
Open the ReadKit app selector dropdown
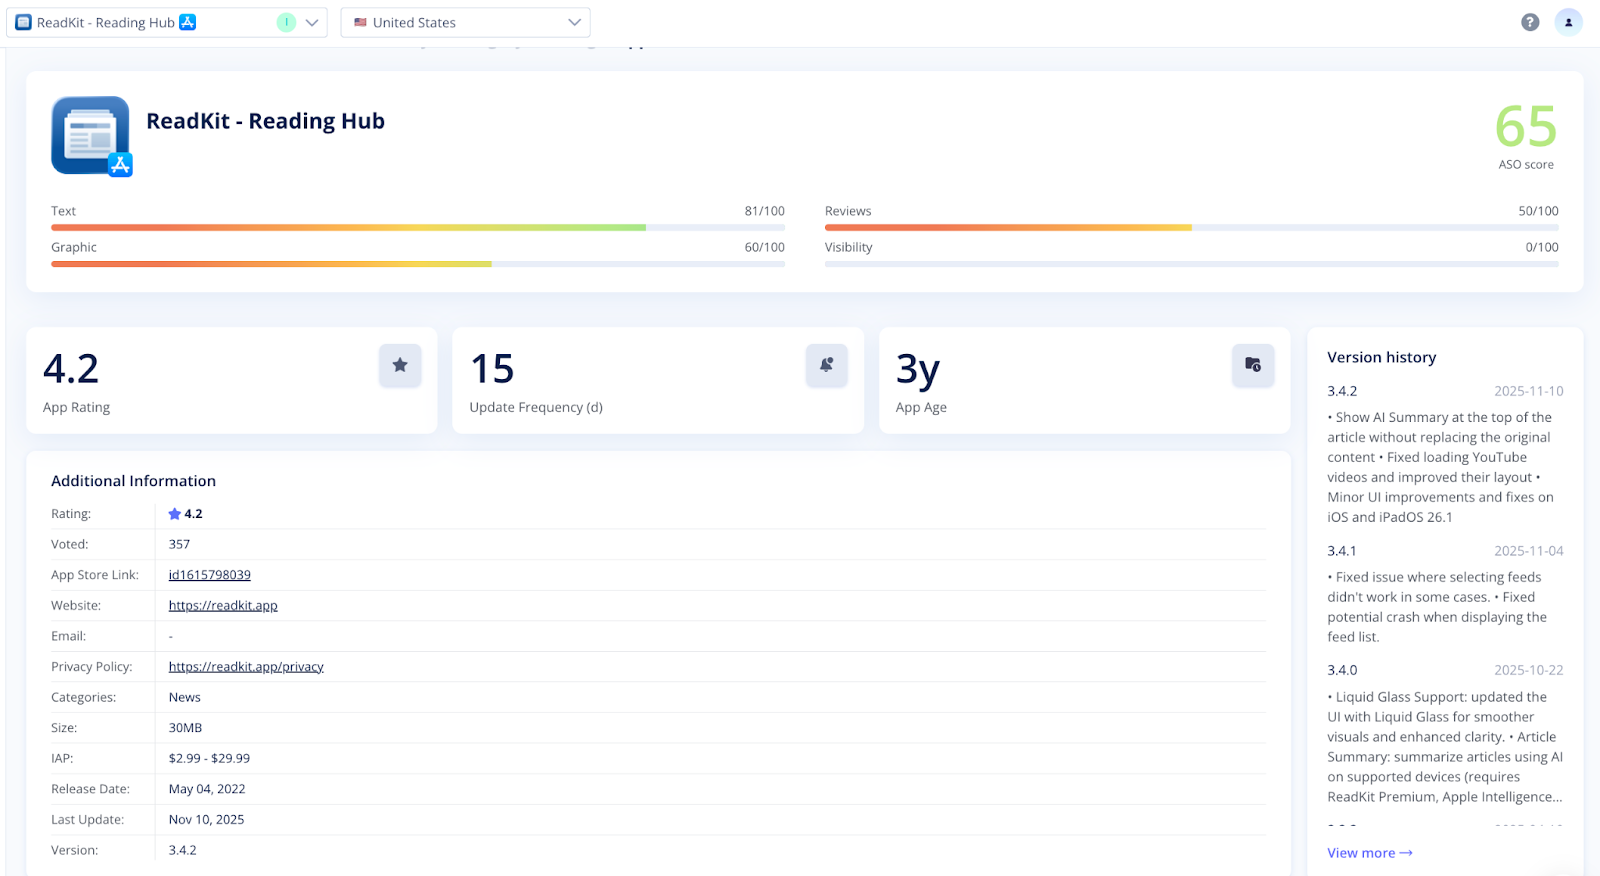[167, 22]
